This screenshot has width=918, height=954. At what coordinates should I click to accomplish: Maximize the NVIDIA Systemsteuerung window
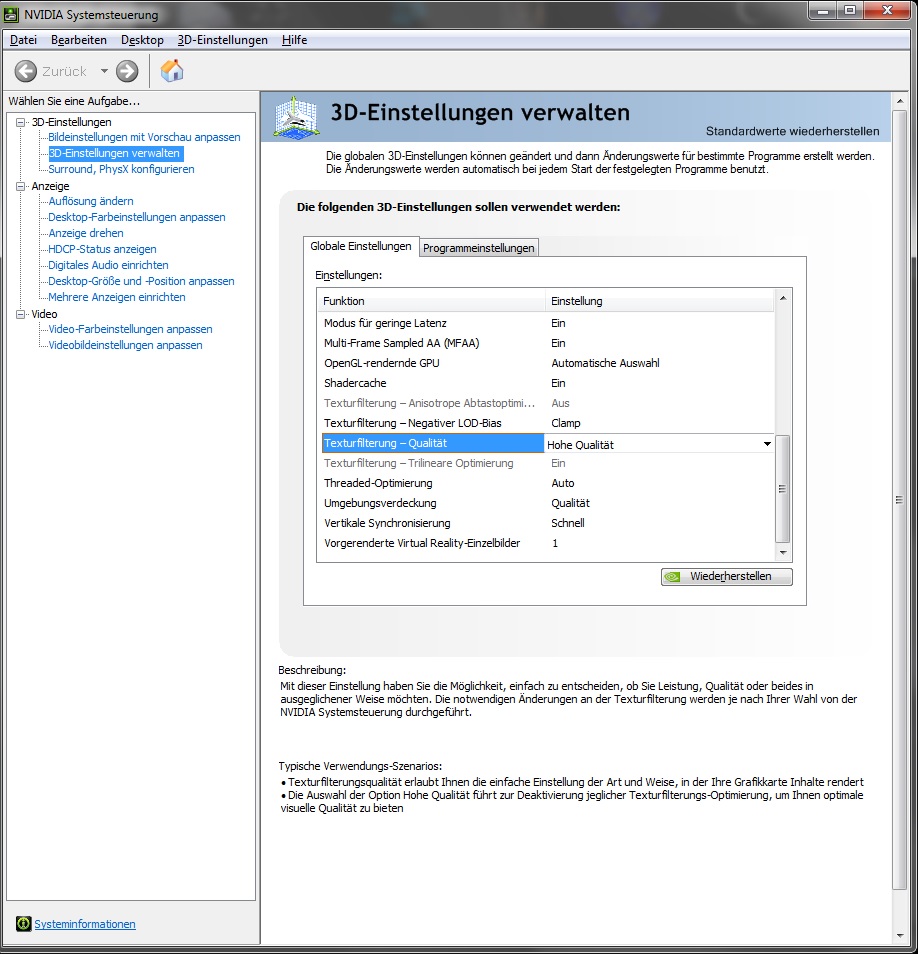click(850, 10)
